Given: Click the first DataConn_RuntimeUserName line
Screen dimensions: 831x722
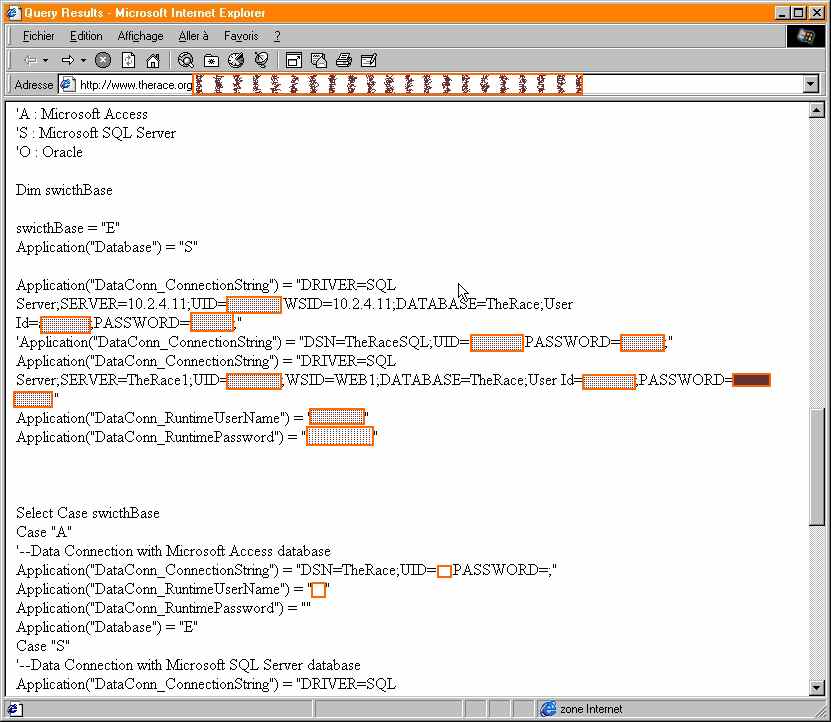Looking at the screenshot, I should [x=192, y=418].
